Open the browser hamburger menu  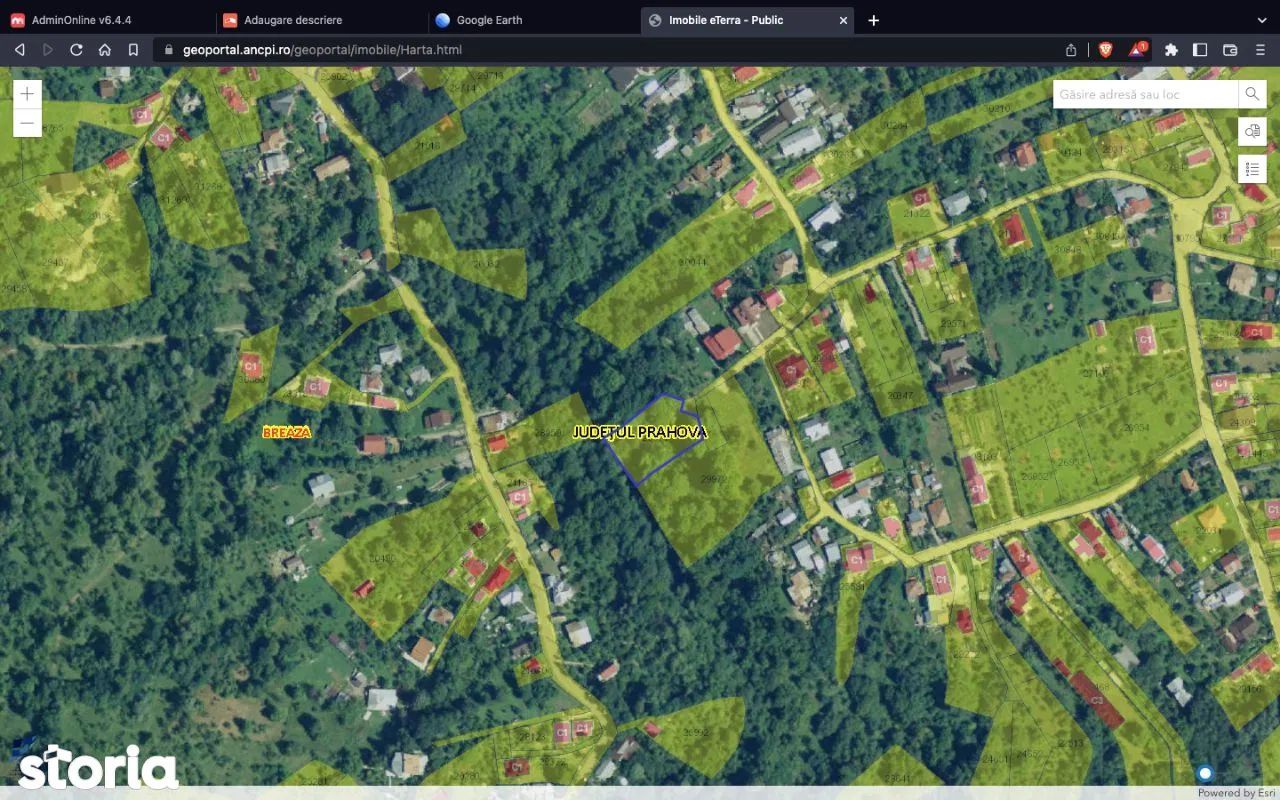[x=1260, y=49]
